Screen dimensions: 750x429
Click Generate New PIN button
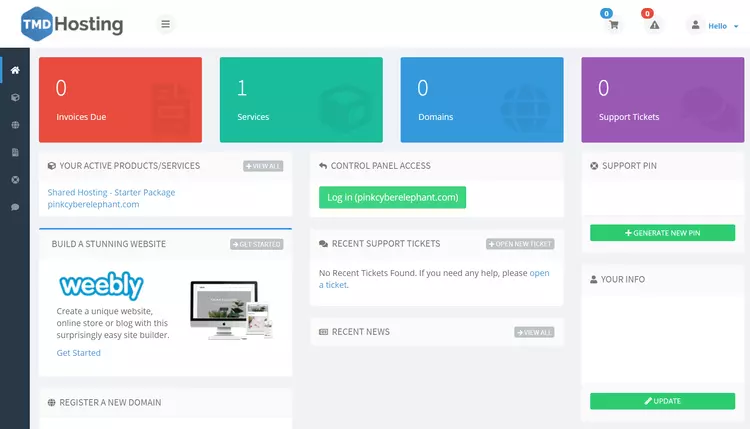(x=662, y=233)
